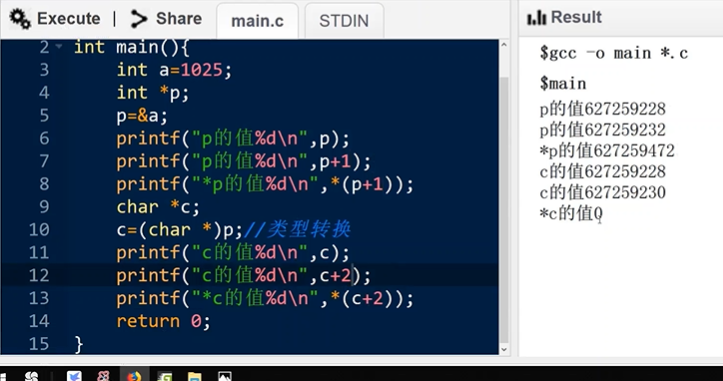Collapse the main function fold arrow at line 2
723x381 pixels.
click(x=59, y=46)
